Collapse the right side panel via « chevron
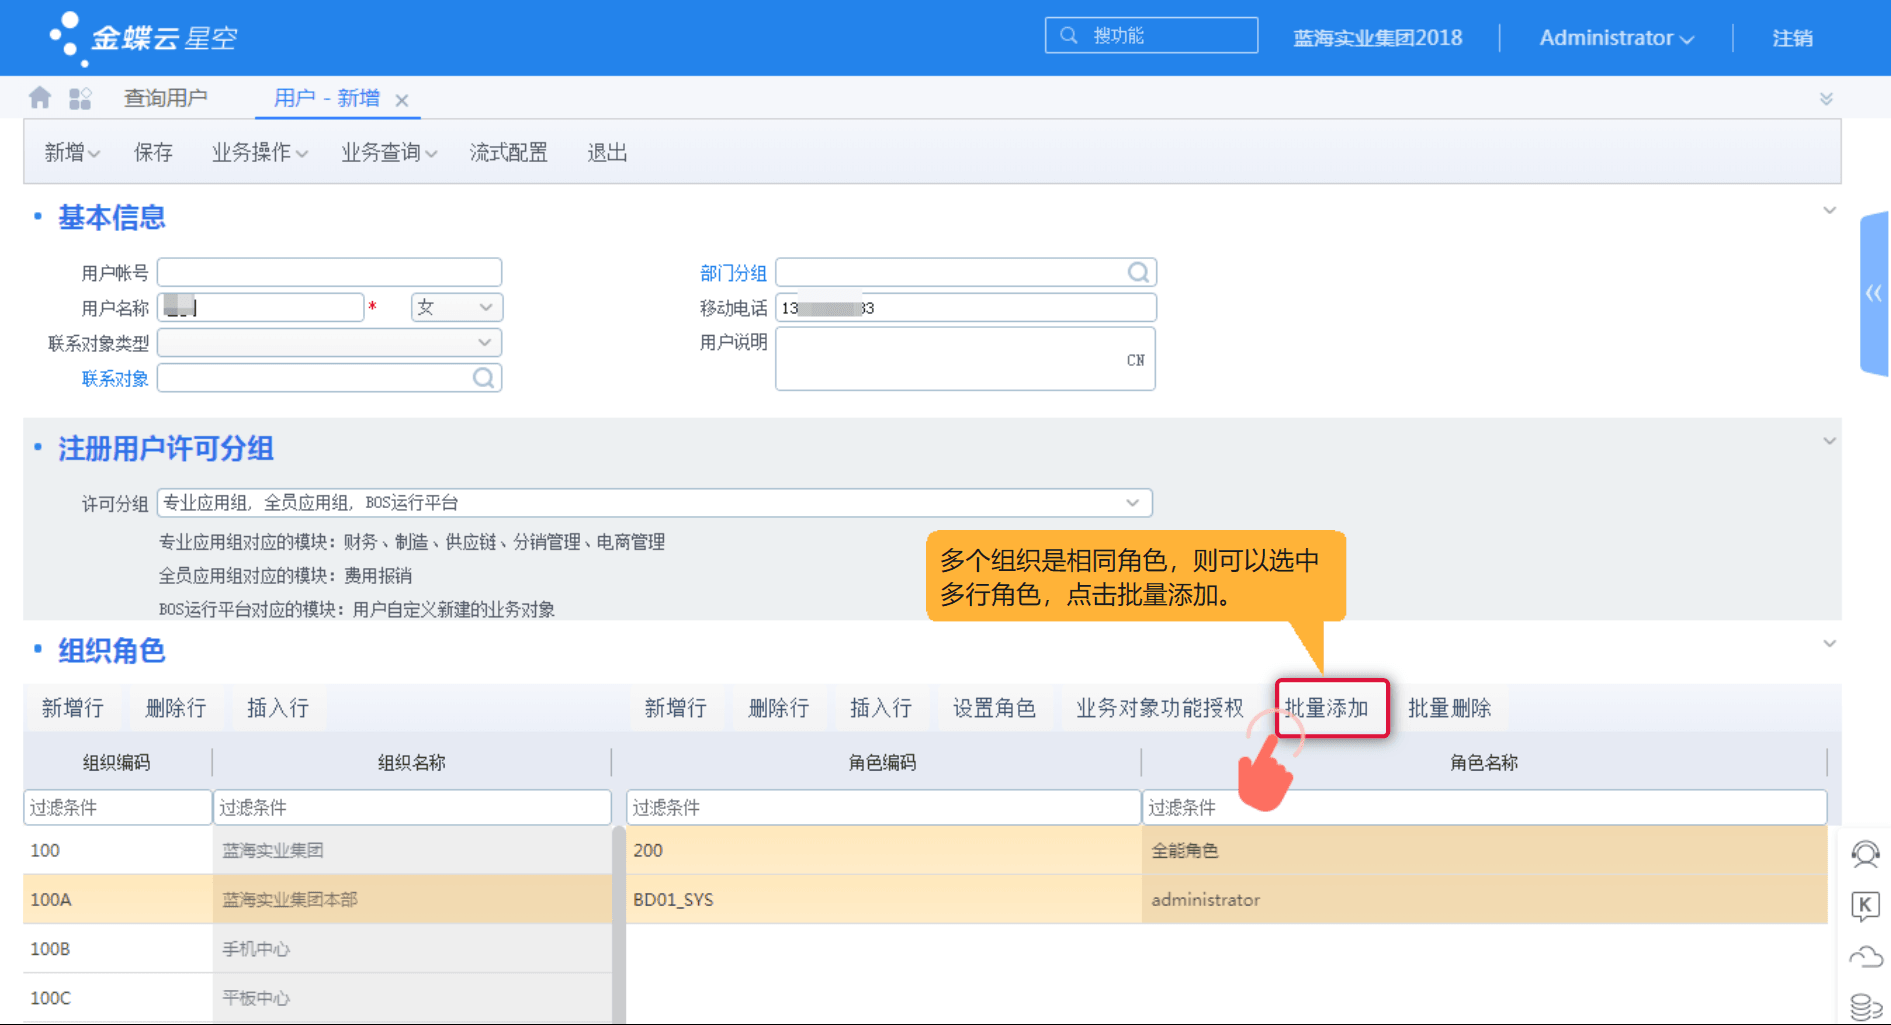The image size is (1891, 1025). pyautogui.click(x=1875, y=293)
